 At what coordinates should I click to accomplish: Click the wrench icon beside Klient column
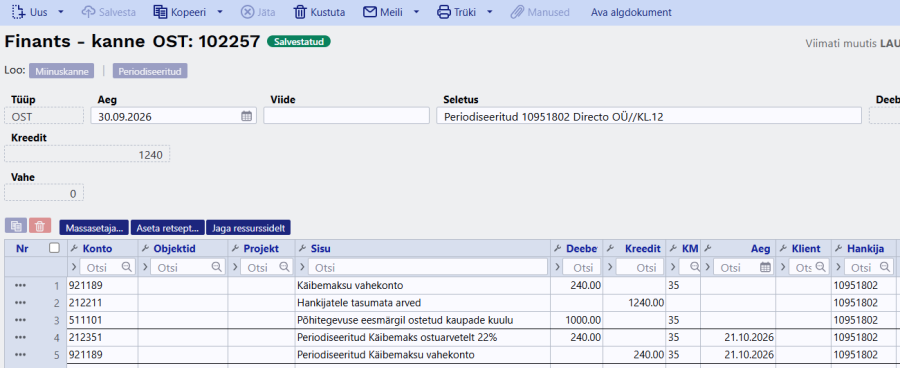click(x=783, y=249)
